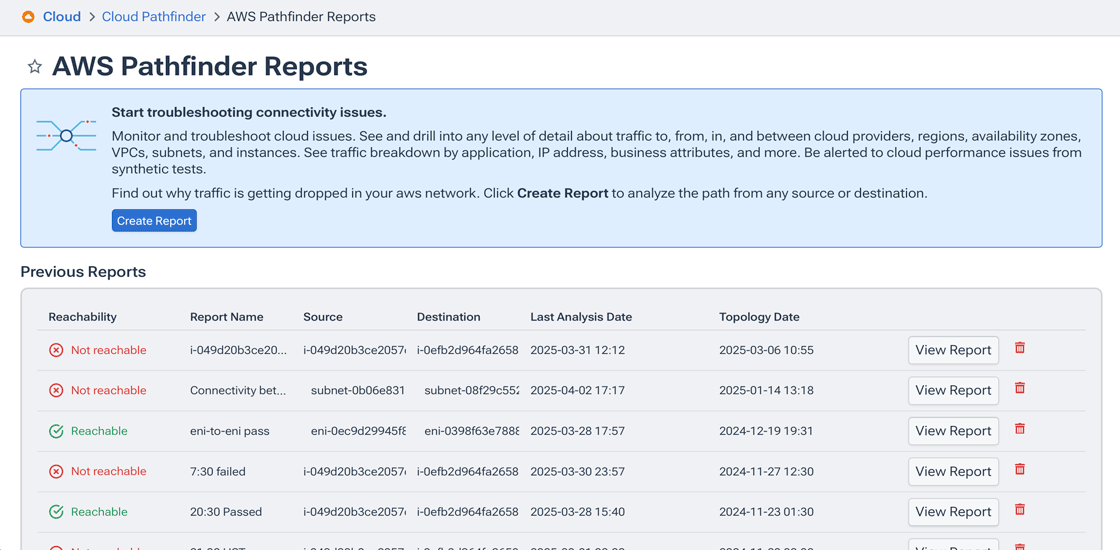
Task: Click the Last Analysis Date column header
Action: (581, 316)
